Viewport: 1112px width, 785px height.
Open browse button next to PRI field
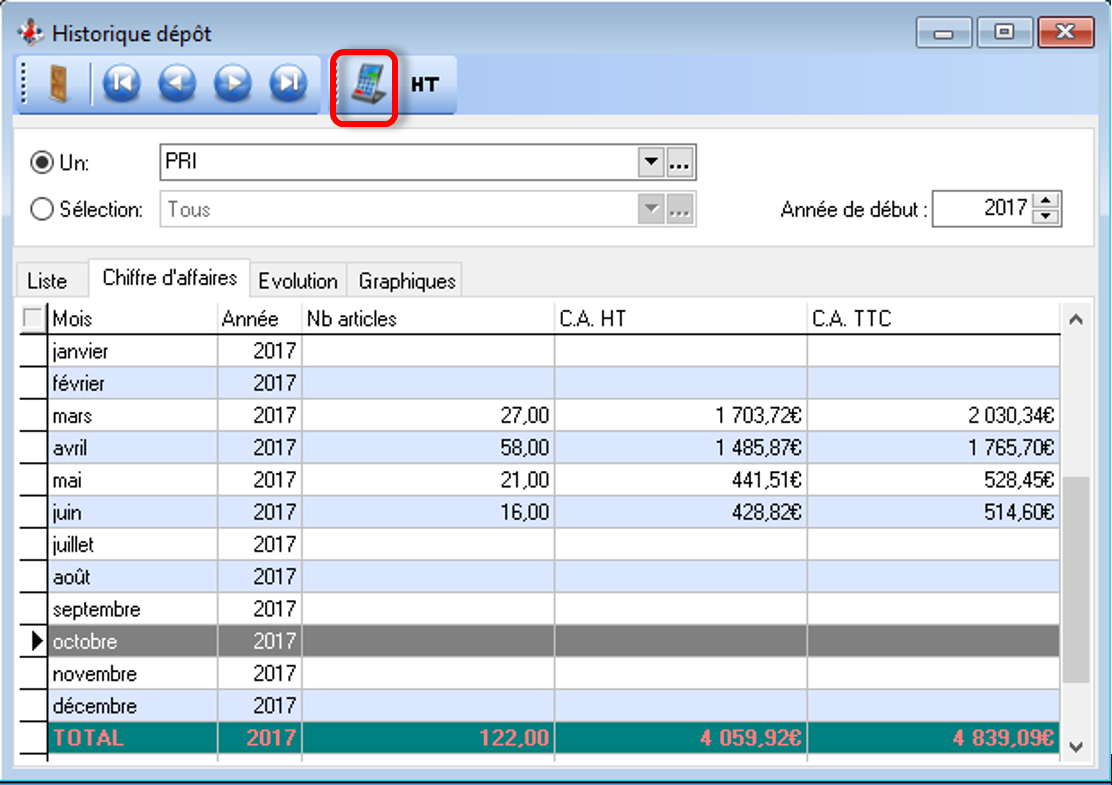coord(681,162)
